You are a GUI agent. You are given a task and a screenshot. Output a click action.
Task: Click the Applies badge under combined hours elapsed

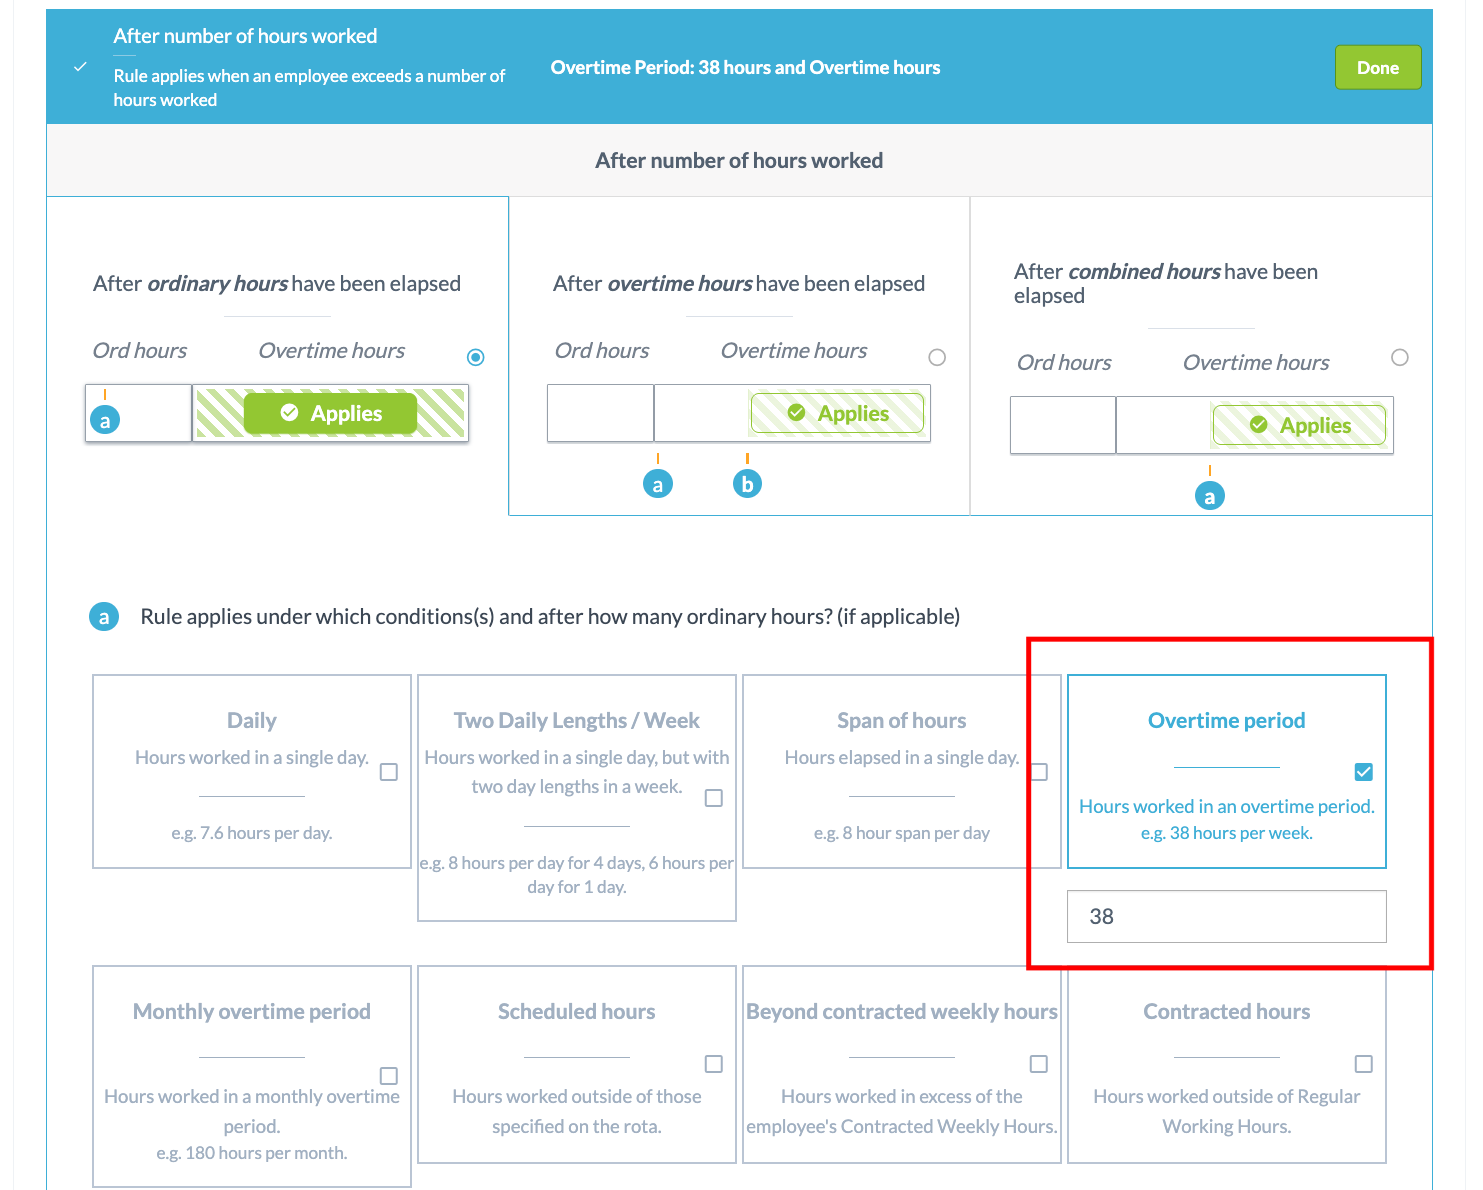1299,425
